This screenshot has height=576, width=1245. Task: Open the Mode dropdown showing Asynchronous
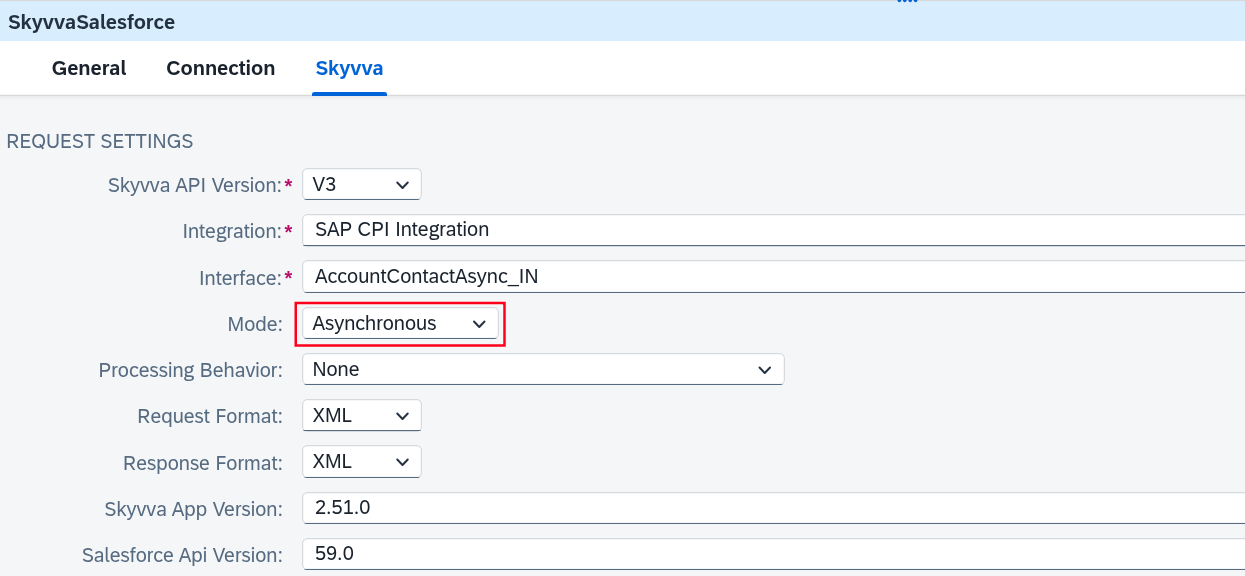[x=400, y=323]
